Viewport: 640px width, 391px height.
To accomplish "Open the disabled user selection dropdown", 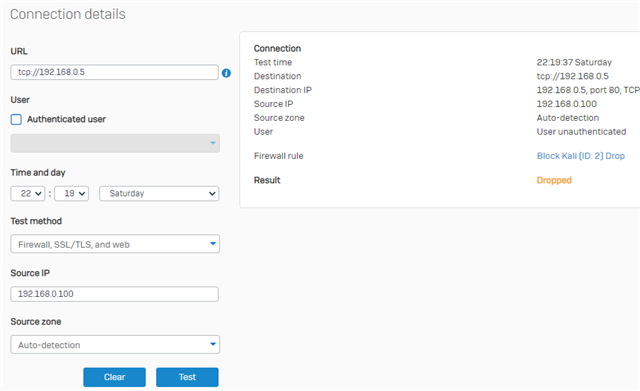I will [115, 143].
